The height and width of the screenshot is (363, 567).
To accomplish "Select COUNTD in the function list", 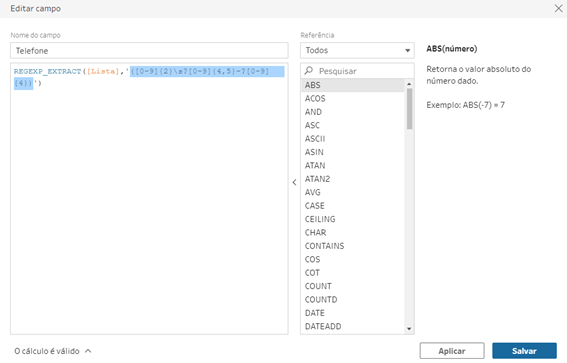I will click(353, 299).
